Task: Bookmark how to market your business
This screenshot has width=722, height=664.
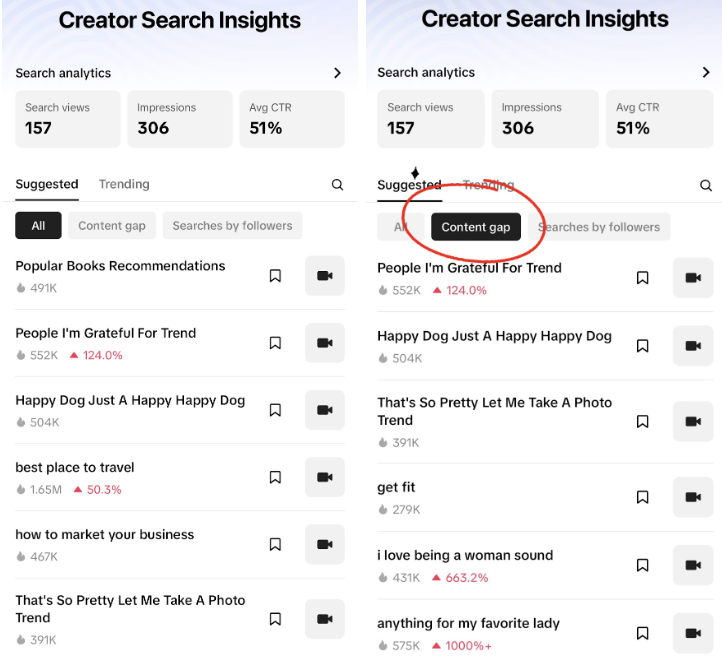Action: [x=275, y=544]
